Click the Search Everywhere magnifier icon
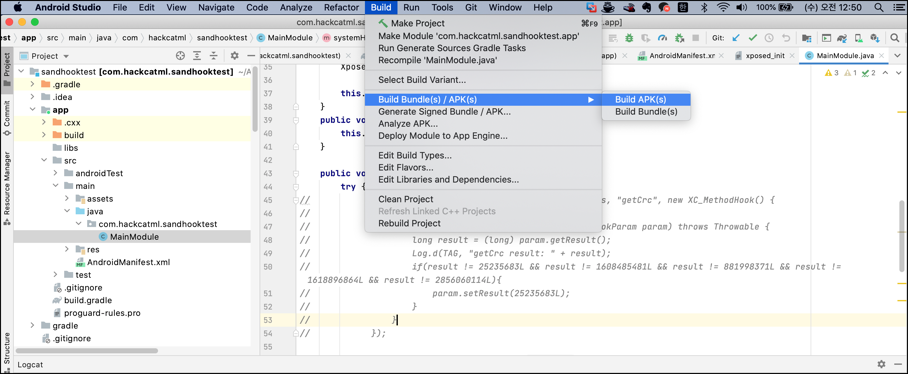The height and width of the screenshot is (374, 908). (894, 38)
